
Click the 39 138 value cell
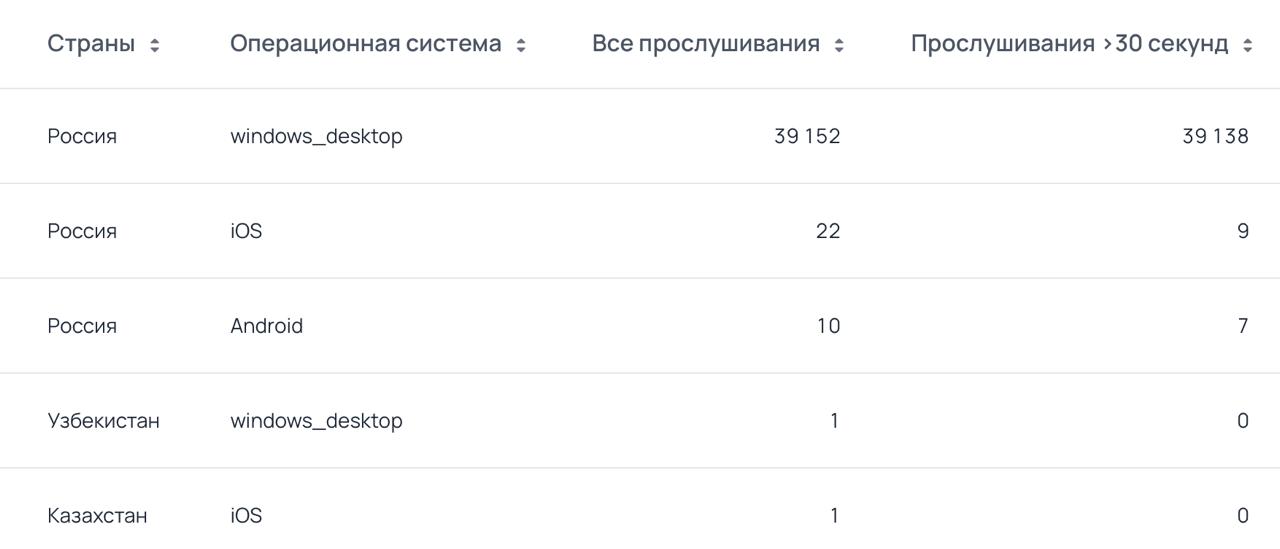(1215, 136)
